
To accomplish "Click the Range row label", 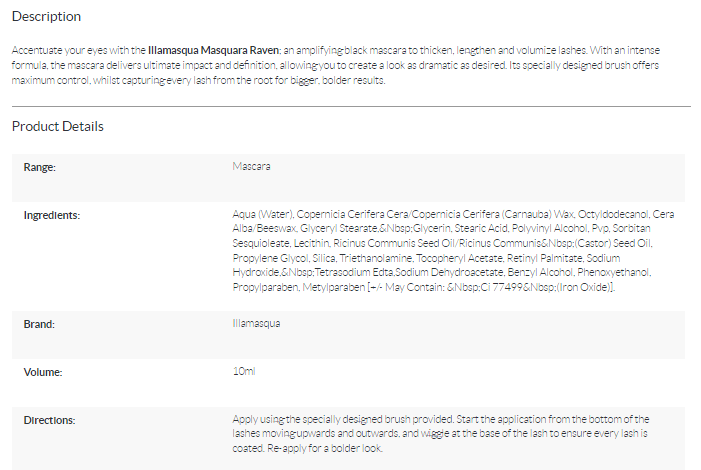I will click(x=40, y=167).
